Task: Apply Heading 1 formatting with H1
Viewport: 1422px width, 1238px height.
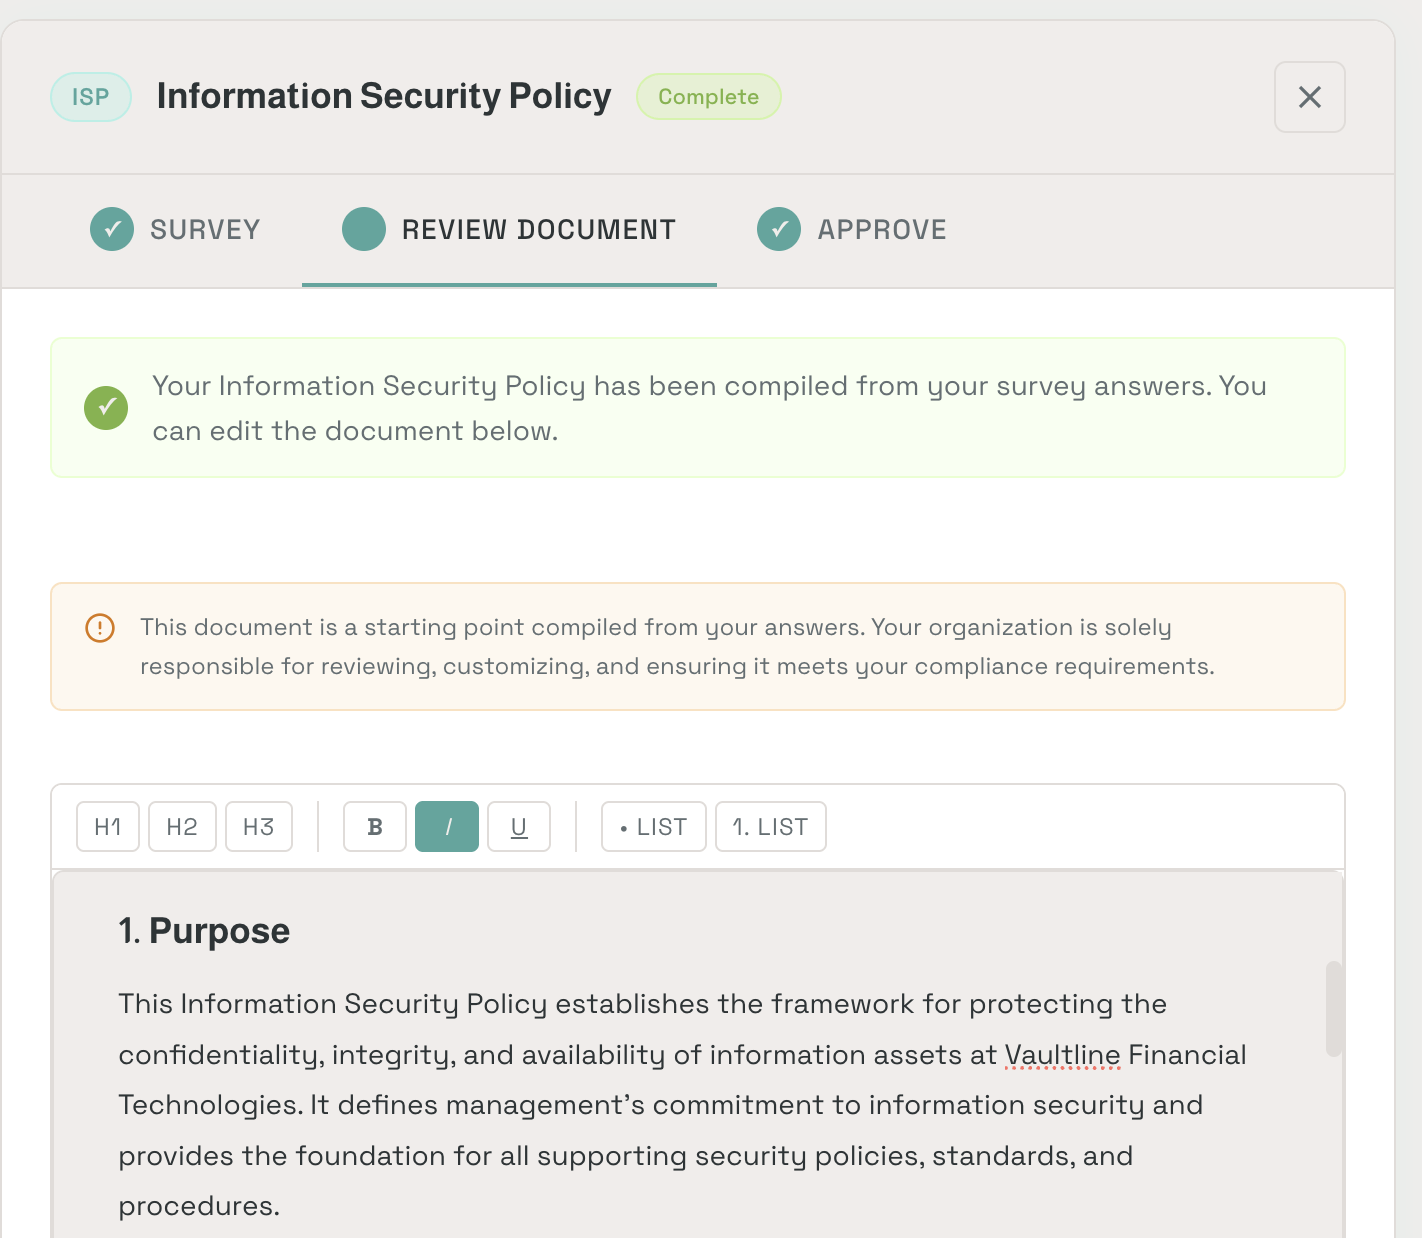Action: 108,827
